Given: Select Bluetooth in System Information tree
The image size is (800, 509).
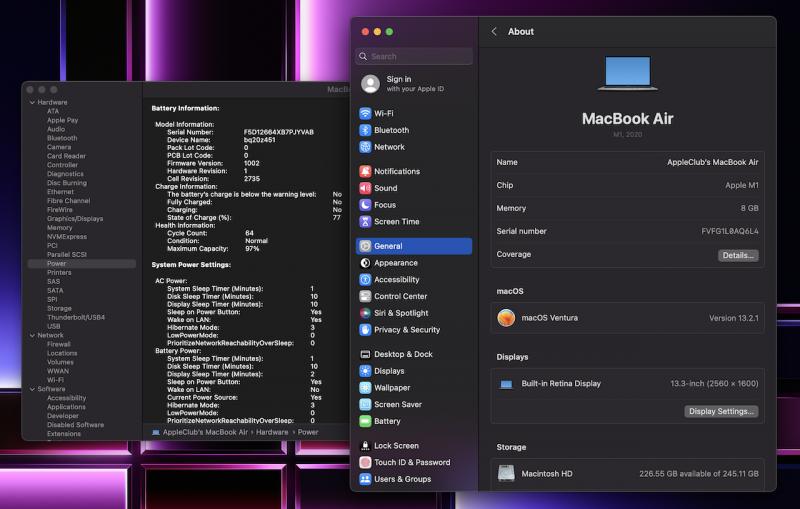Looking at the screenshot, I should (x=62, y=138).
